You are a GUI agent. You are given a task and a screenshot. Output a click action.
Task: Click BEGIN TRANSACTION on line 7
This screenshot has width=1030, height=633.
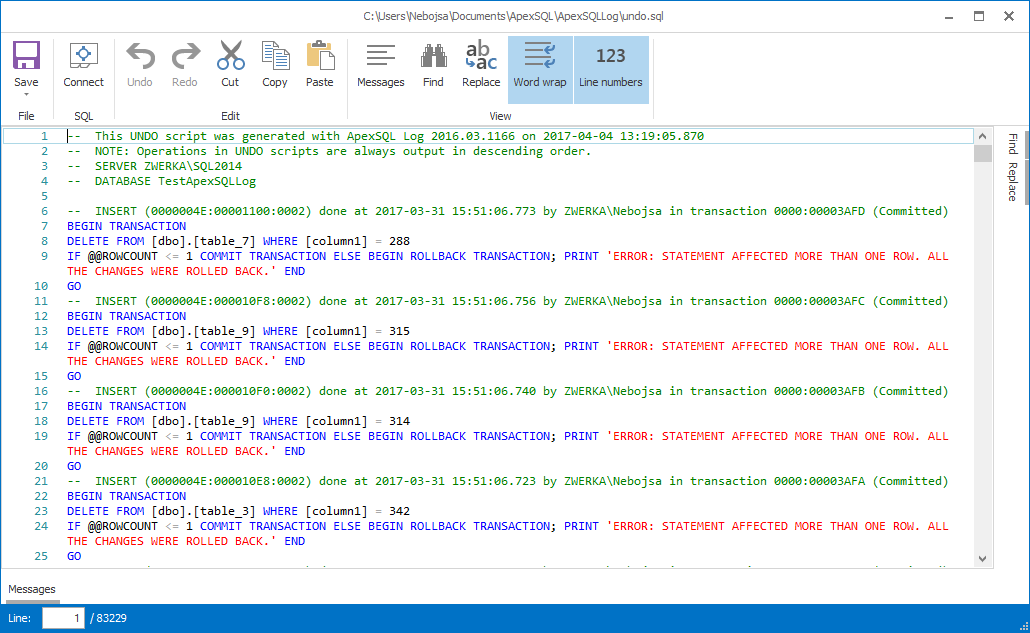click(x=127, y=226)
